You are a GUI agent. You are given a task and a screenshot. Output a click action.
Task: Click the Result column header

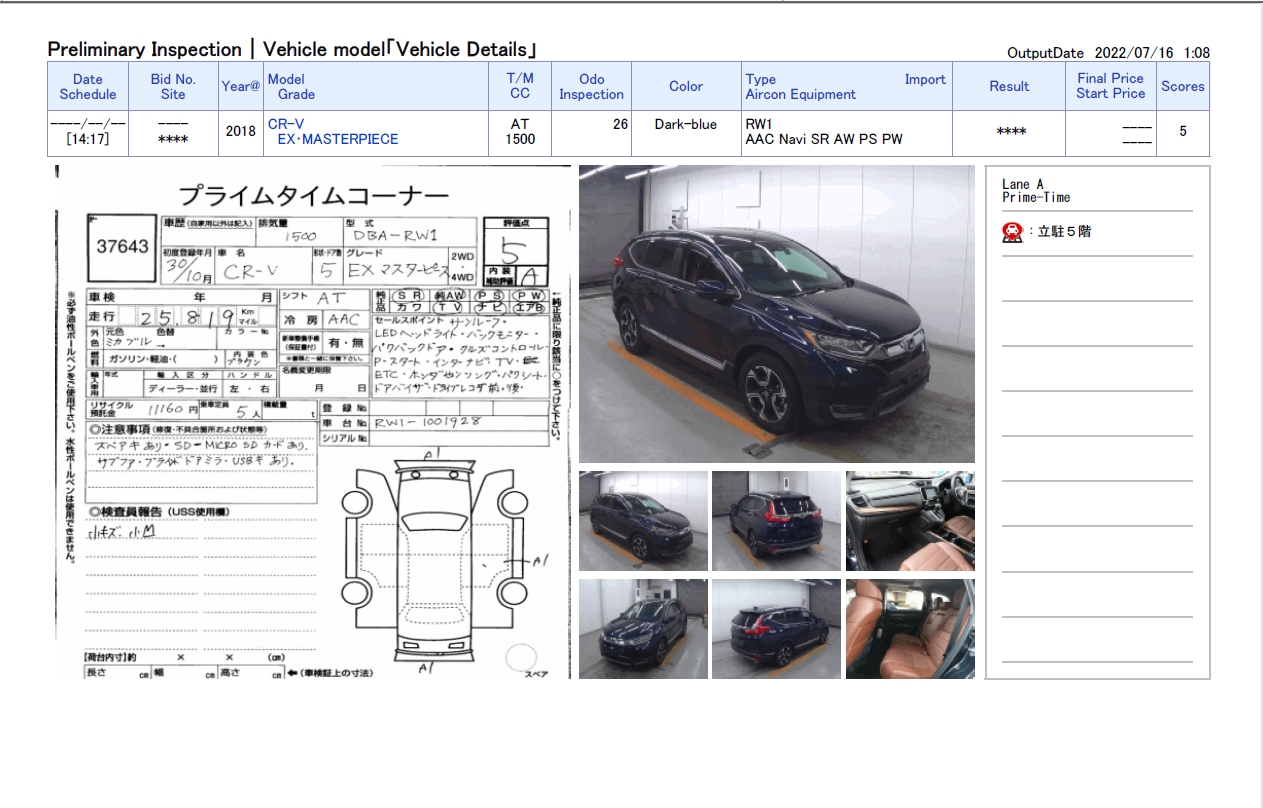[1009, 87]
